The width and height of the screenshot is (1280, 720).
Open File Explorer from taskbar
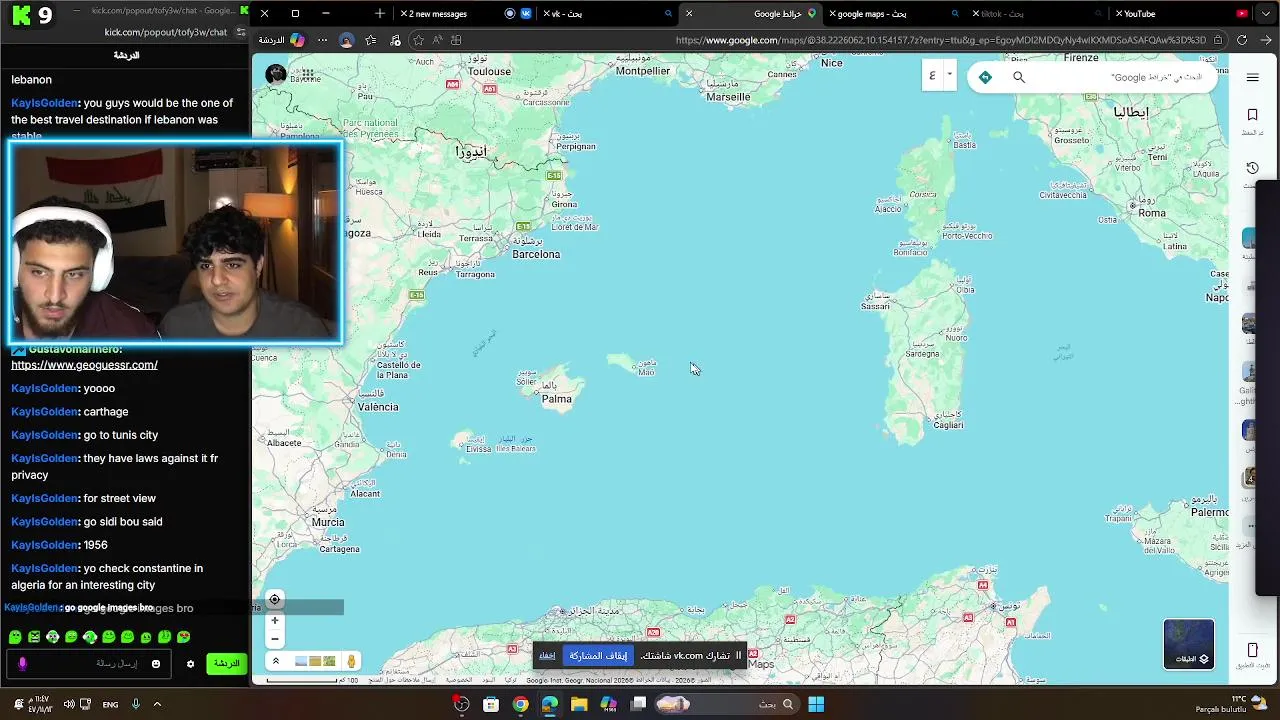[x=579, y=704]
